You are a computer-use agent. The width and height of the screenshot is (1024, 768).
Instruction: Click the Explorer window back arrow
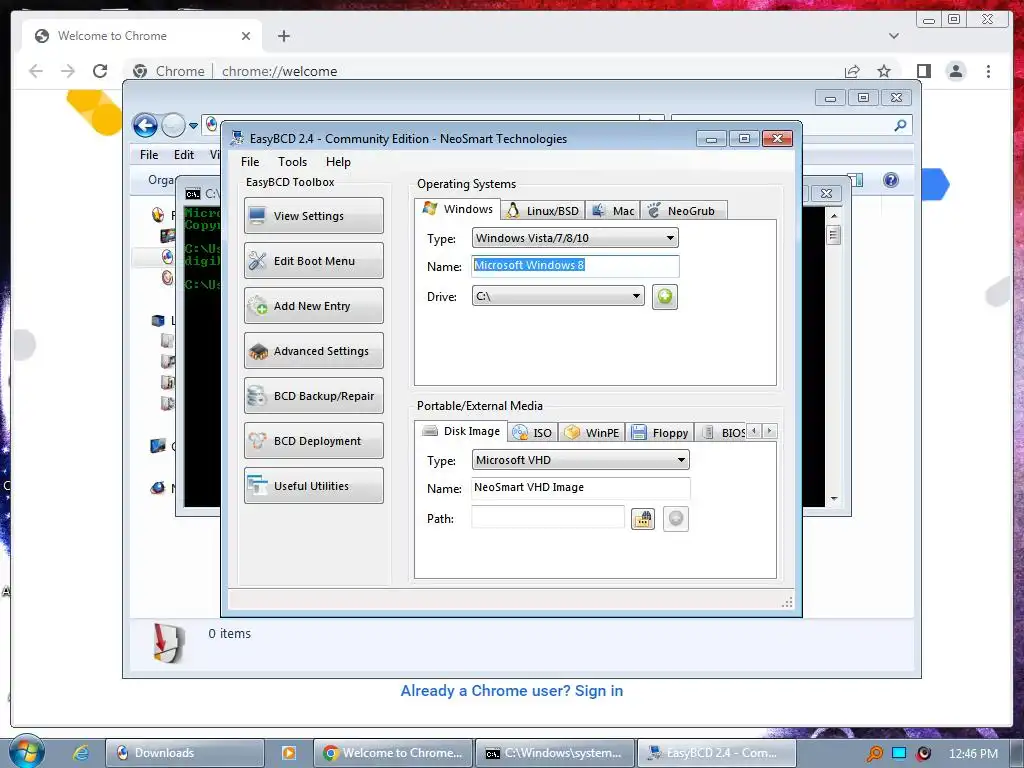[x=145, y=125]
